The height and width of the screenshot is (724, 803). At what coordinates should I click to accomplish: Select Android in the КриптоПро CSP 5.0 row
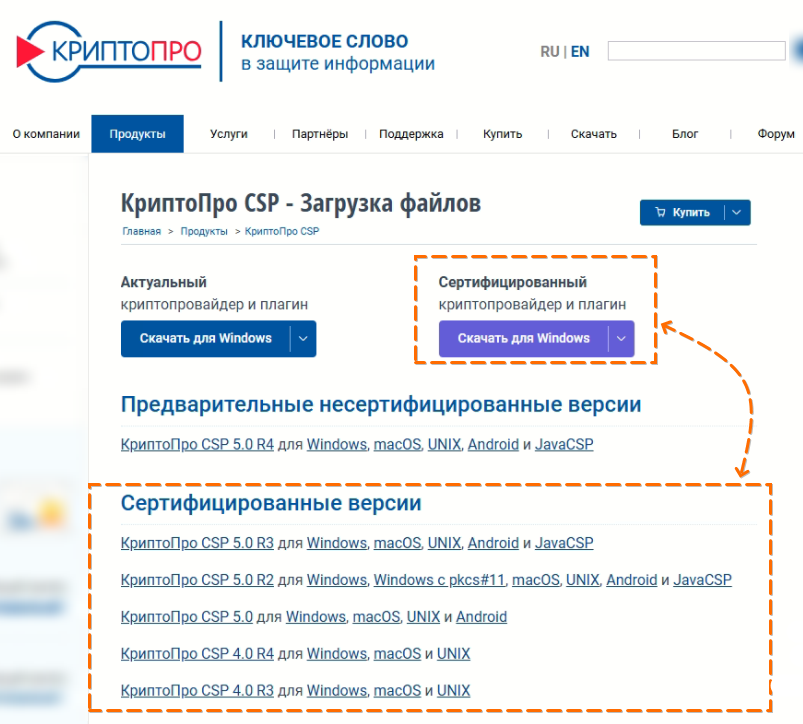[481, 616]
